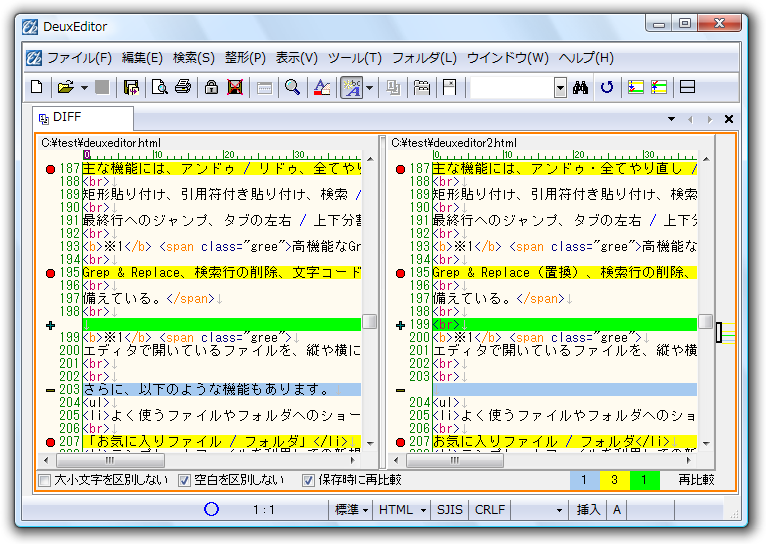766x544 pixels.
Task: Open the ファイル(F) menu
Action: click(x=79, y=58)
